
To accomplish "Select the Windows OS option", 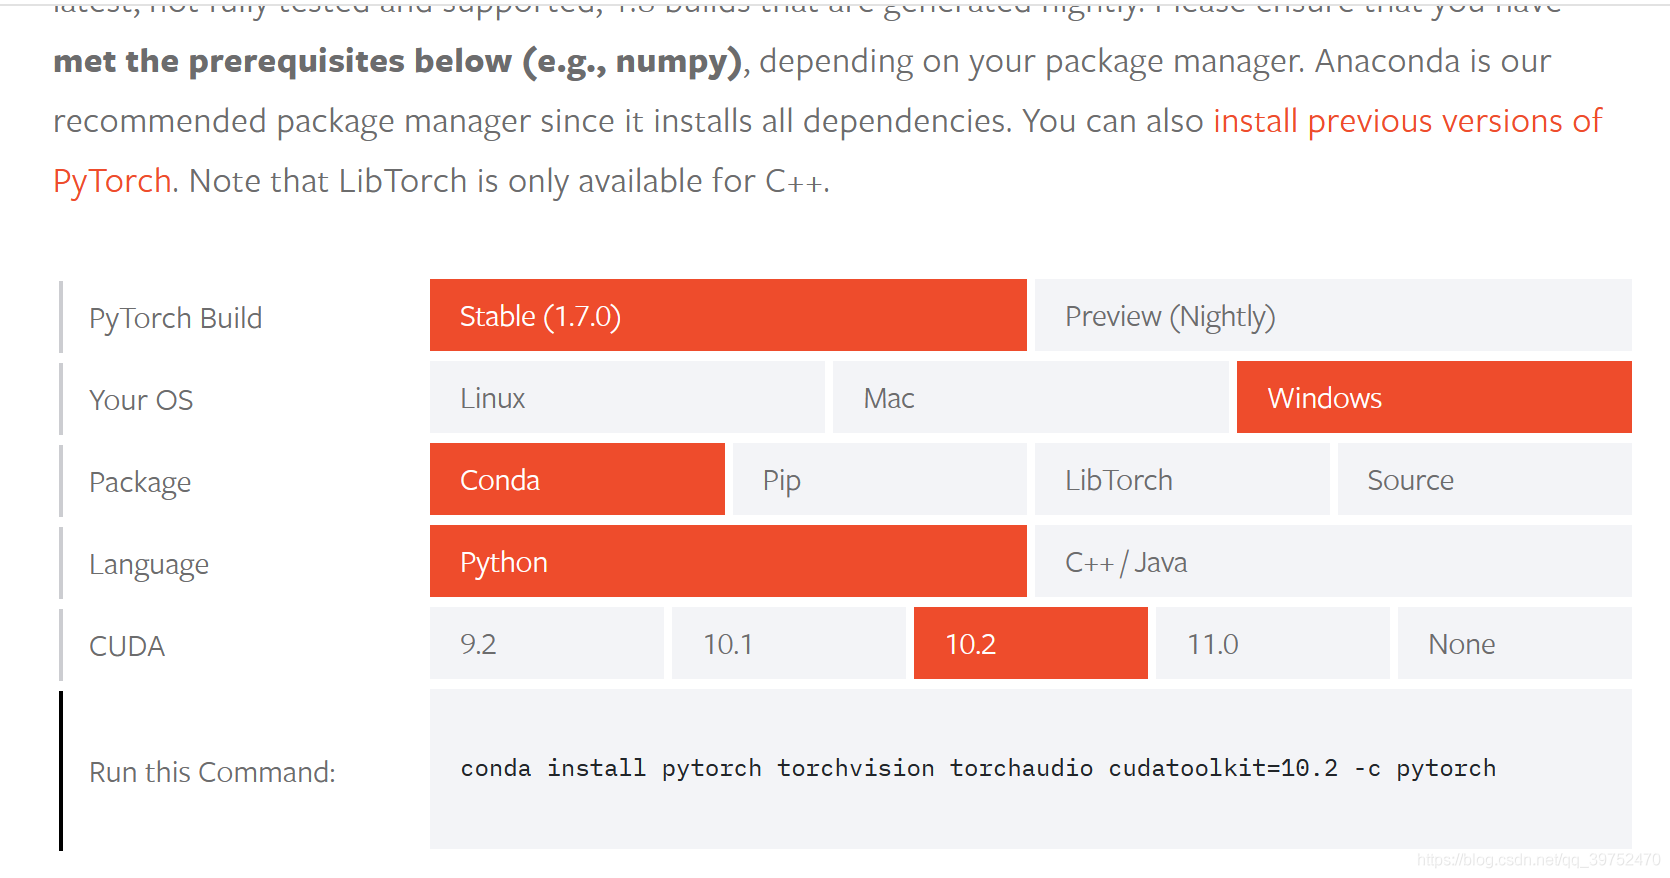I will tap(1434, 397).
